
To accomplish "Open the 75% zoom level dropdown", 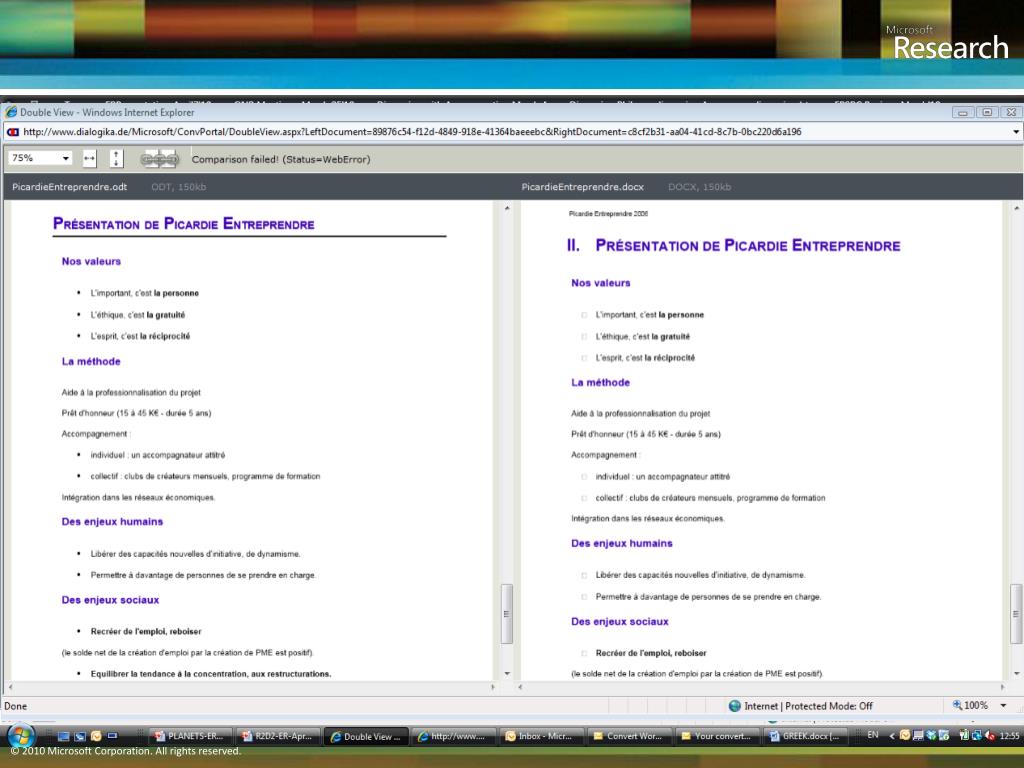I will pos(39,158).
